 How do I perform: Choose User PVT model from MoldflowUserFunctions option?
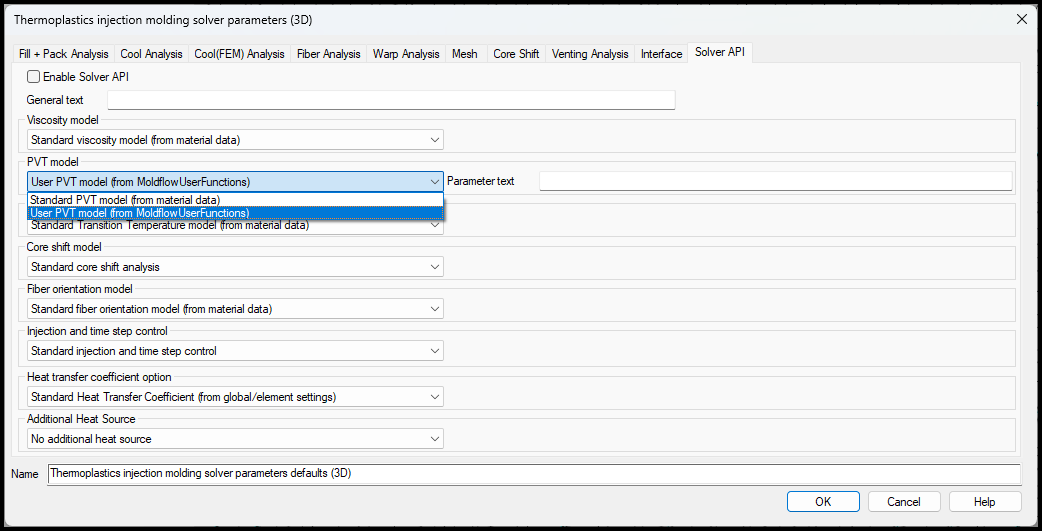[235, 213]
